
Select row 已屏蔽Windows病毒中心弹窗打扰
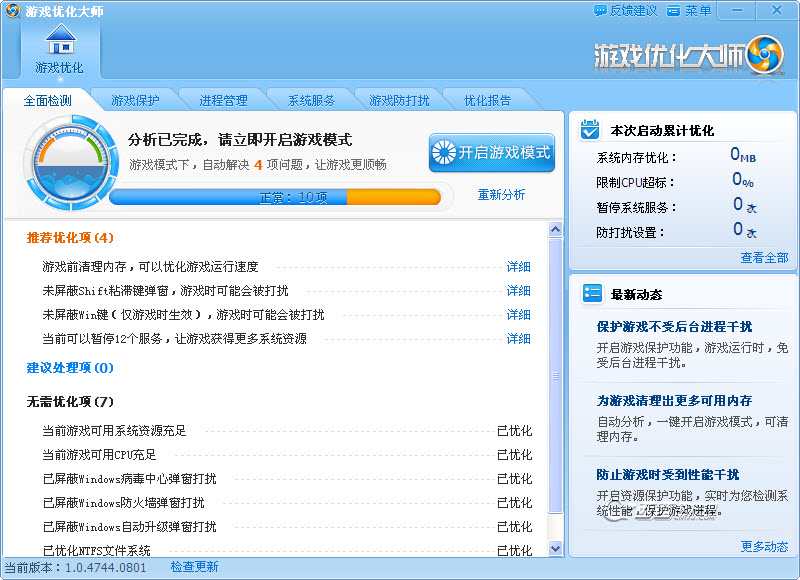point(287,479)
